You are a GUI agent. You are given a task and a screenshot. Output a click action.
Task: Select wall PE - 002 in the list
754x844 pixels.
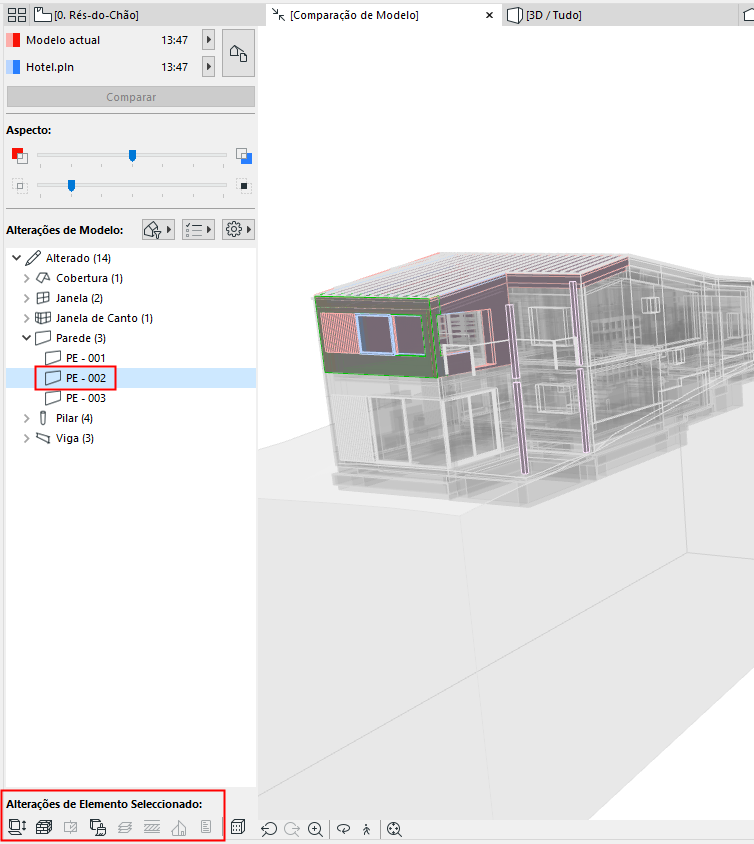click(86, 378)
